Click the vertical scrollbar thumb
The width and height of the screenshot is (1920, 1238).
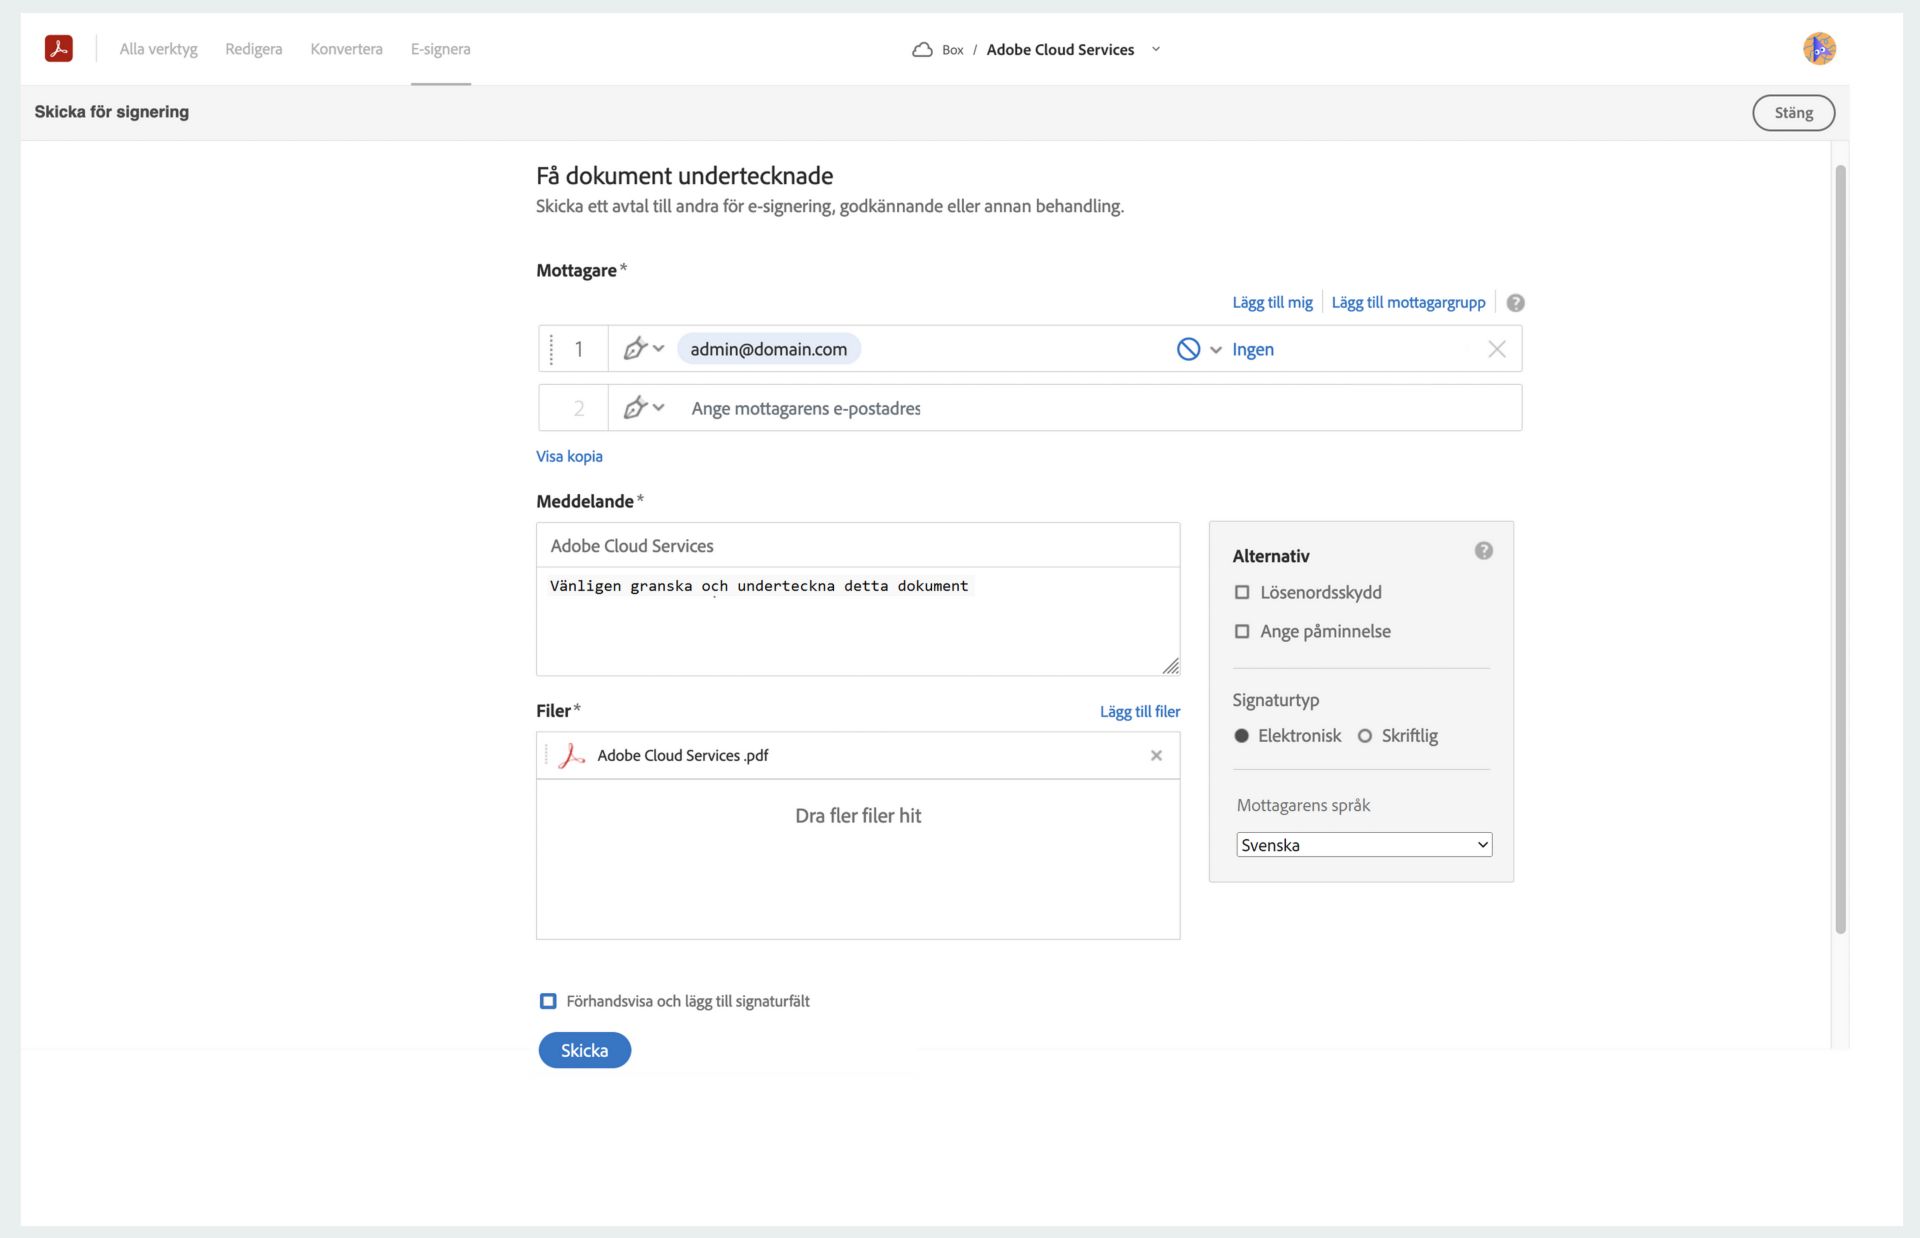[x=1840, y=549]
